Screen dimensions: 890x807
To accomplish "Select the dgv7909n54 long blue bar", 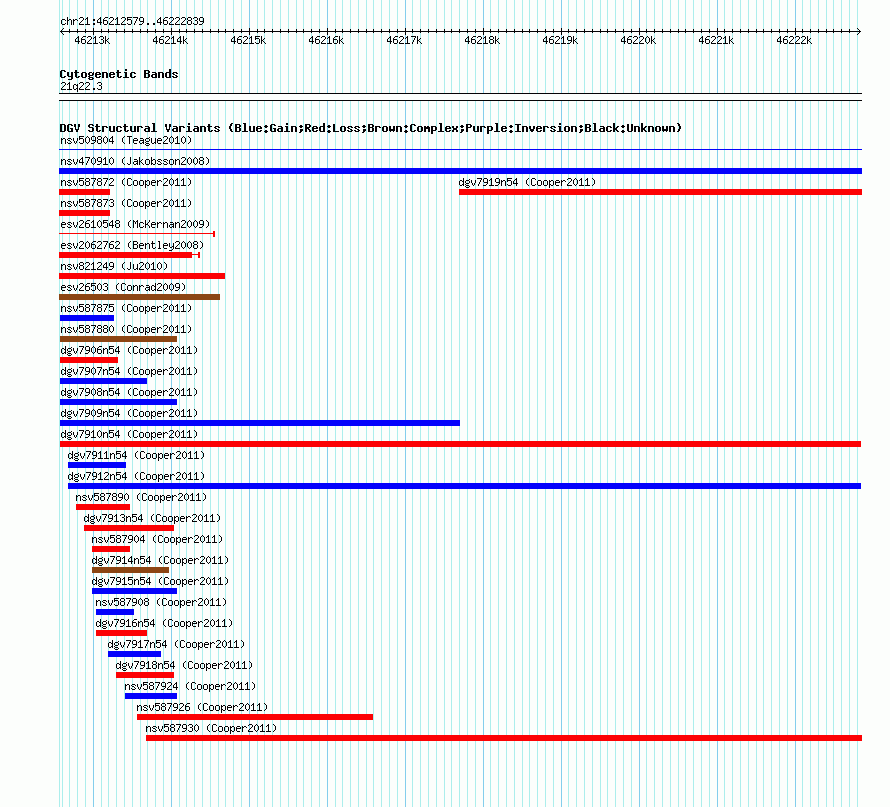I will pyautogui.click(x=259, y=423).
